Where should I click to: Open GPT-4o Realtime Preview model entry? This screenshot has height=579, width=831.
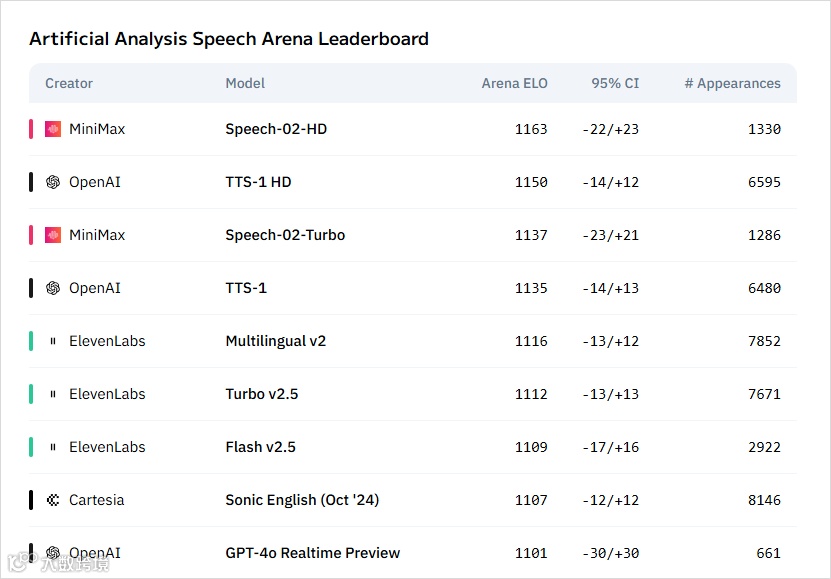[x=312, y=553]
